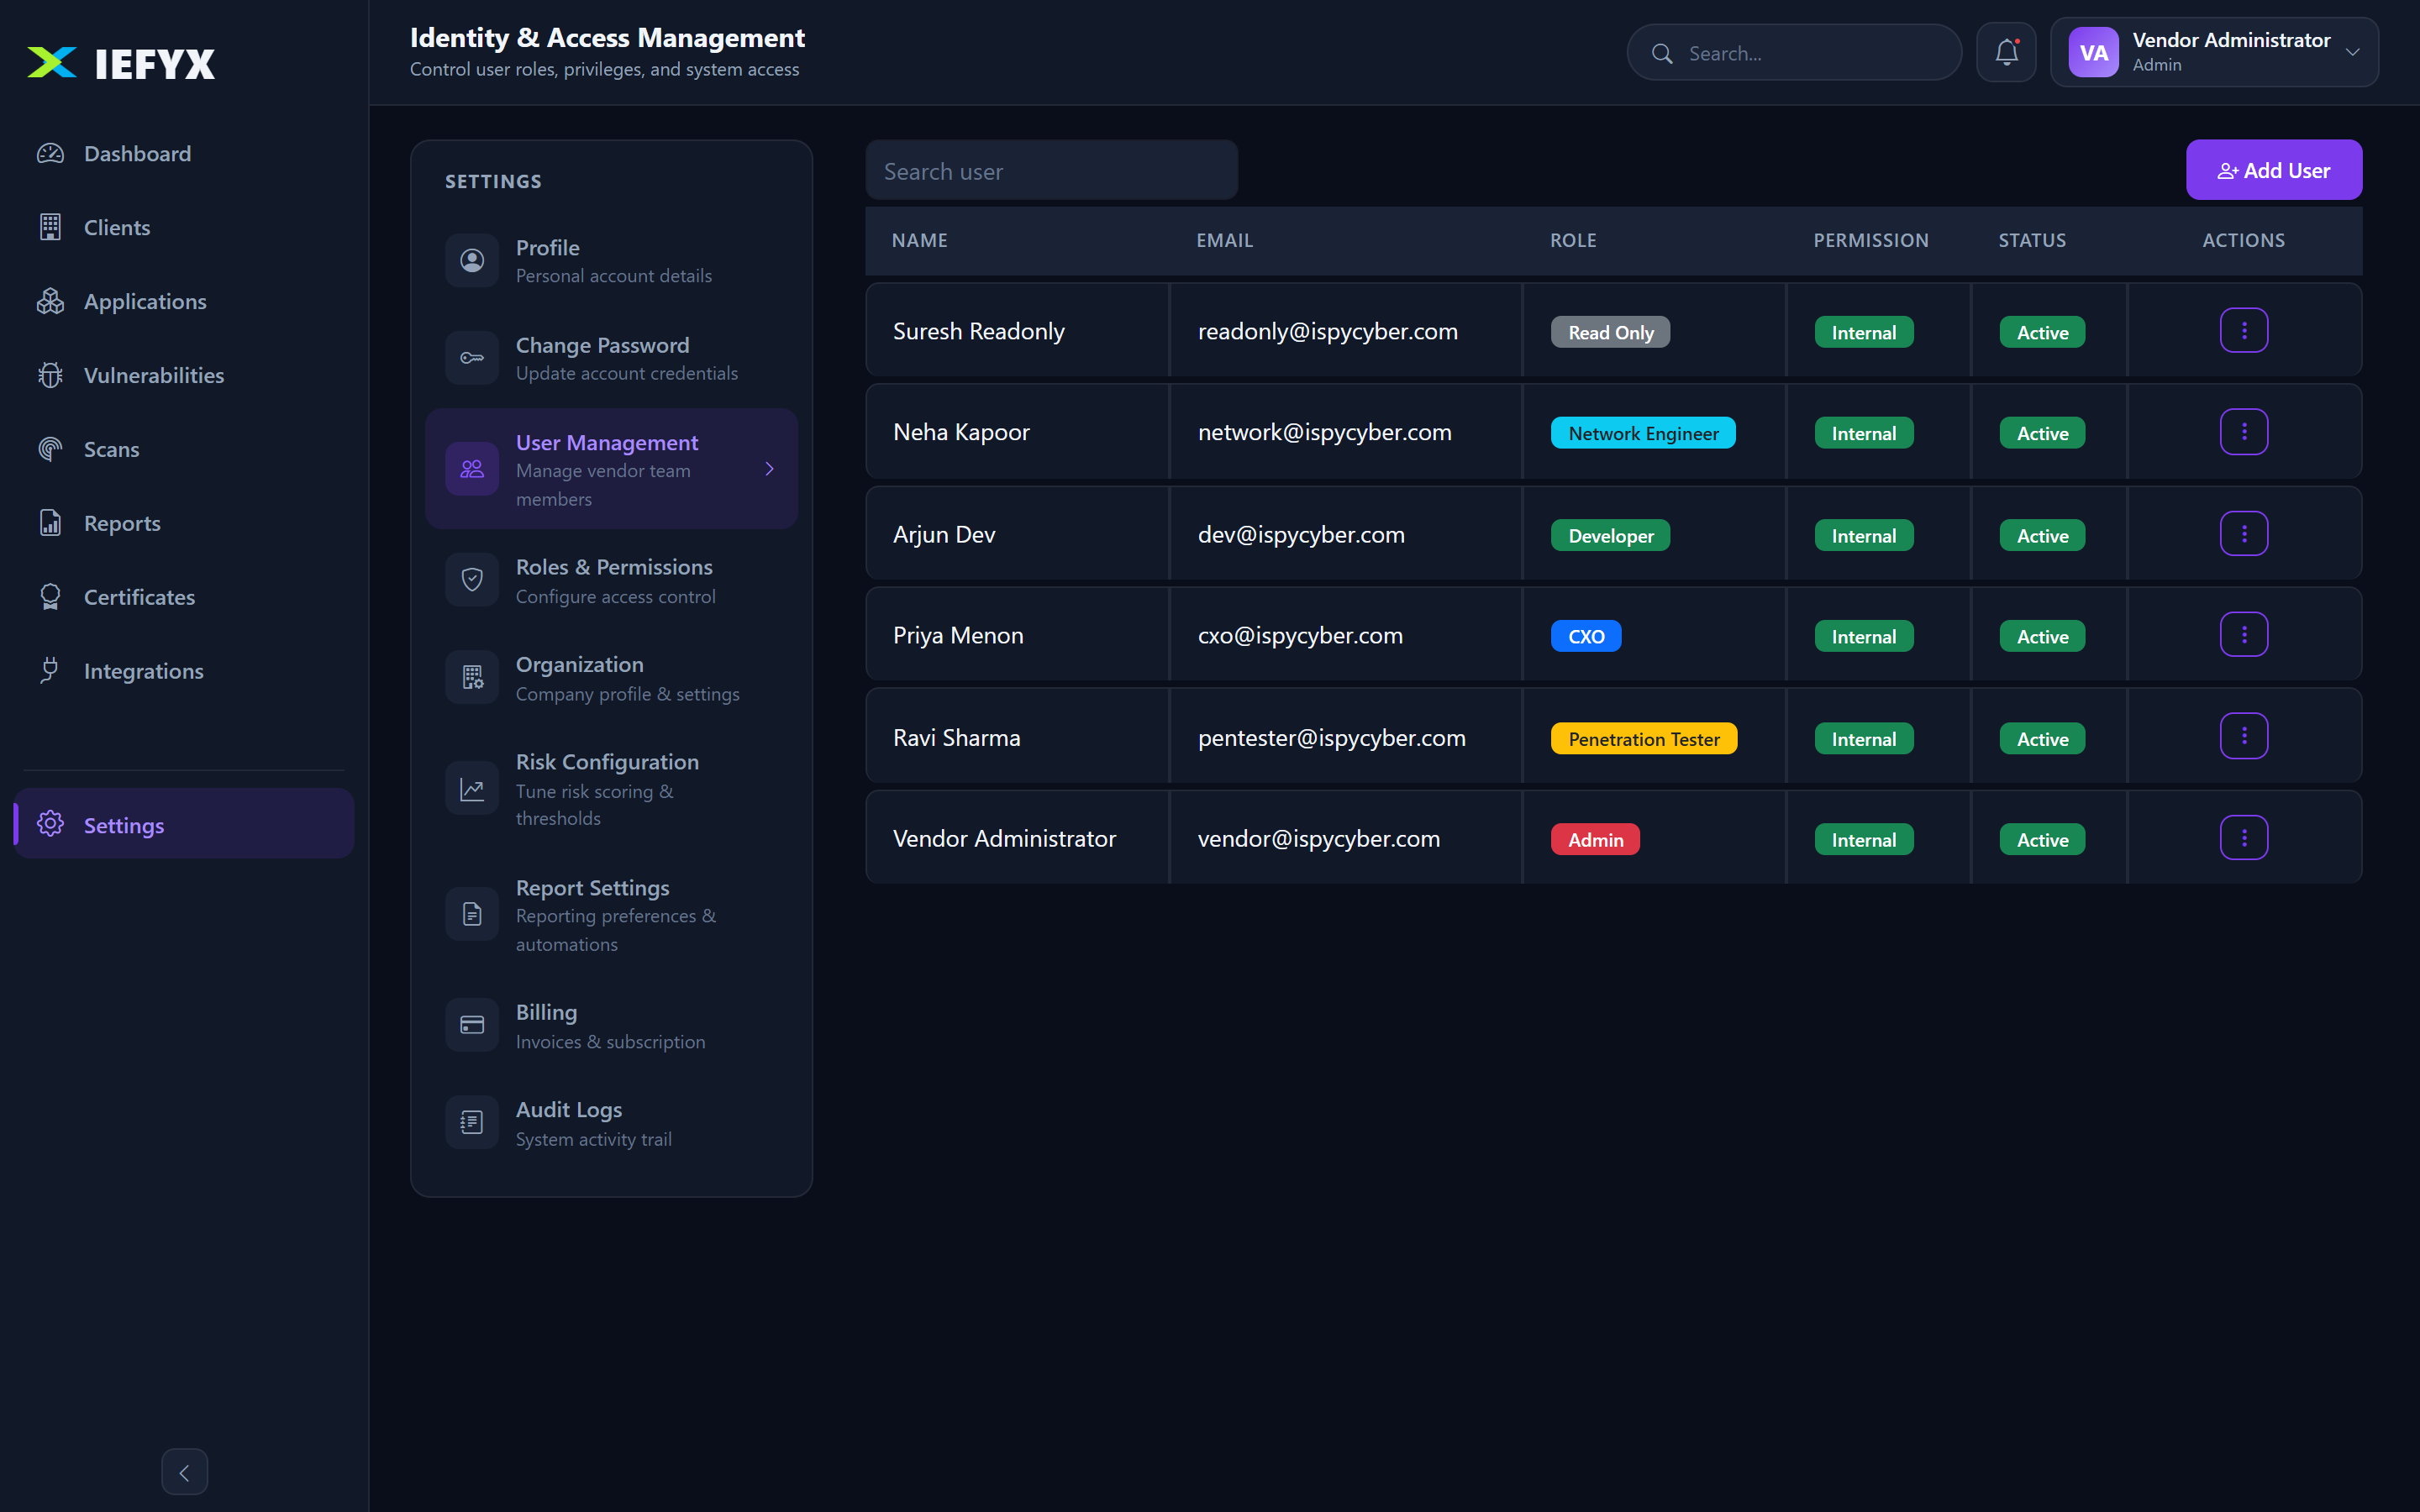This screenshot has width=2420, height=1512.
Task: Click the VA avatar badge
Action: pos(2093,52)
